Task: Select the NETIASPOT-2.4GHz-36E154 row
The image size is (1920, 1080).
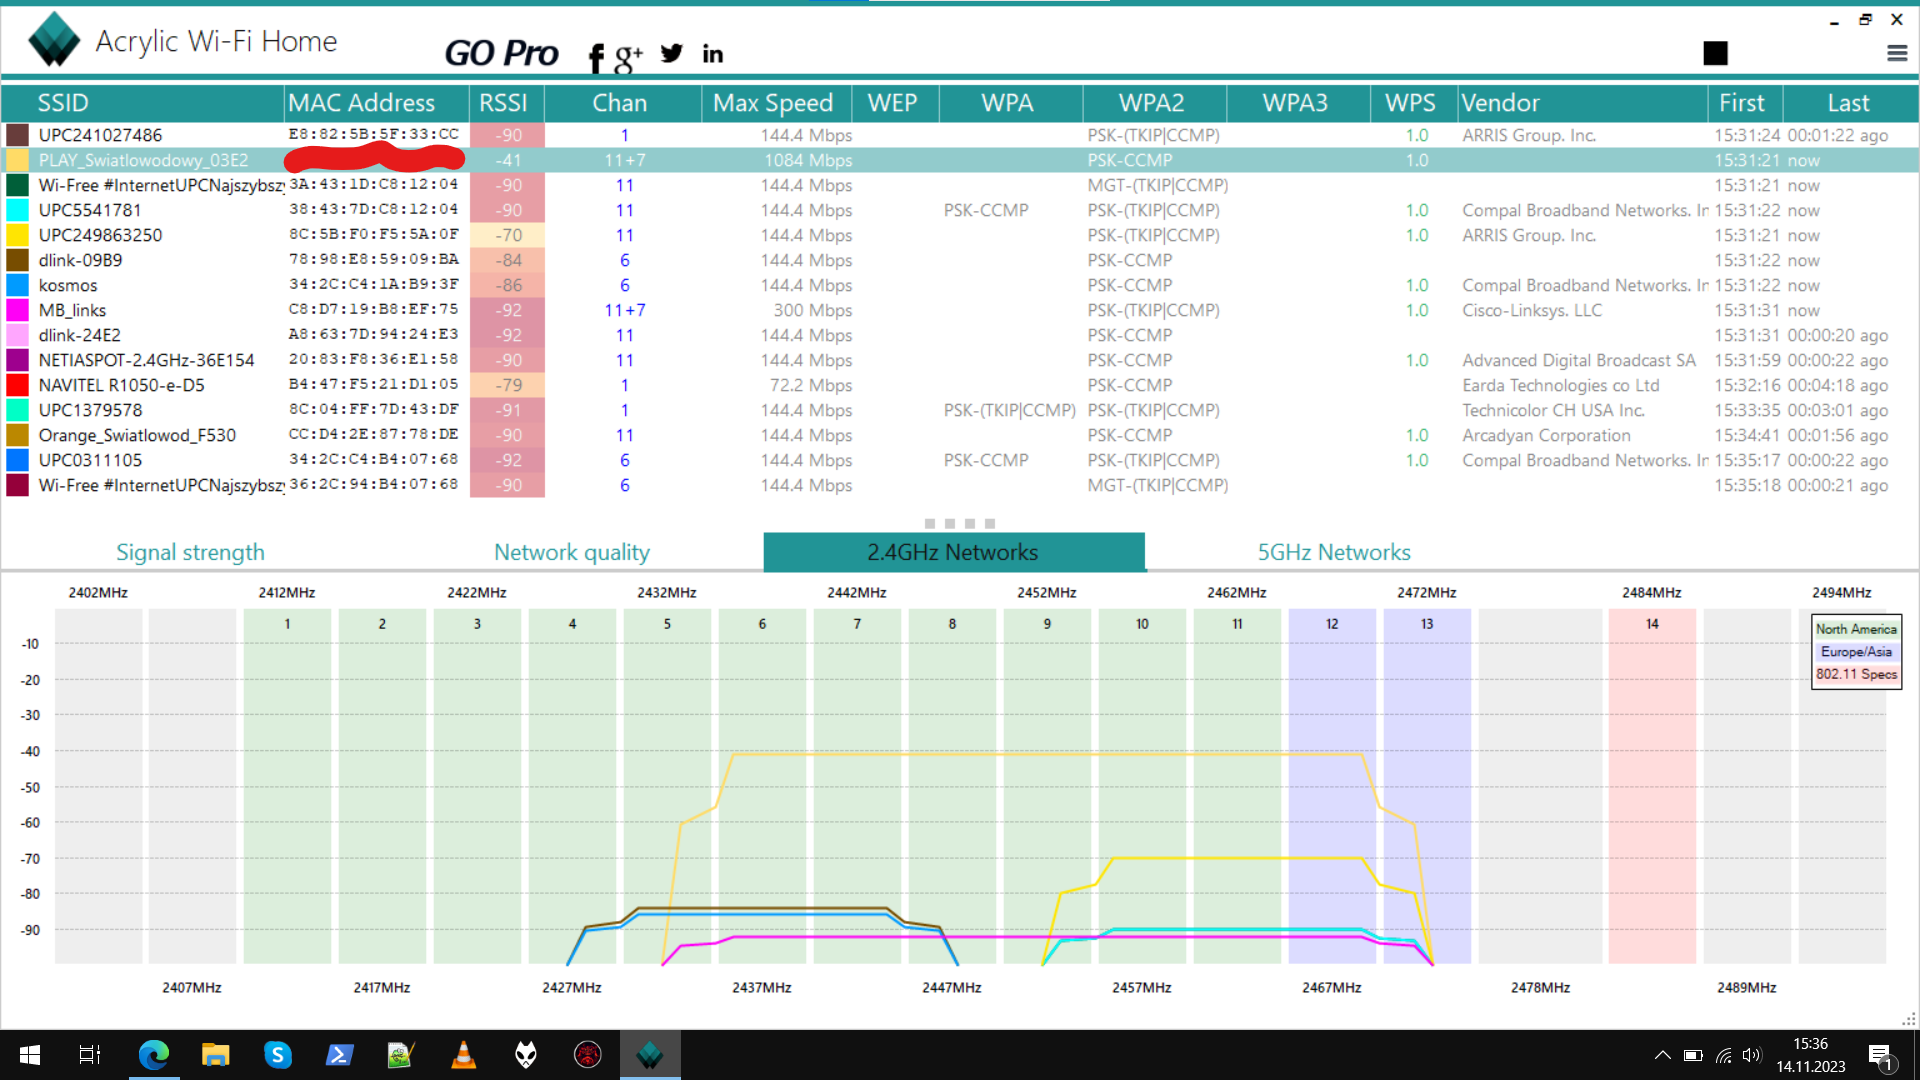Action: click(960, 360)
